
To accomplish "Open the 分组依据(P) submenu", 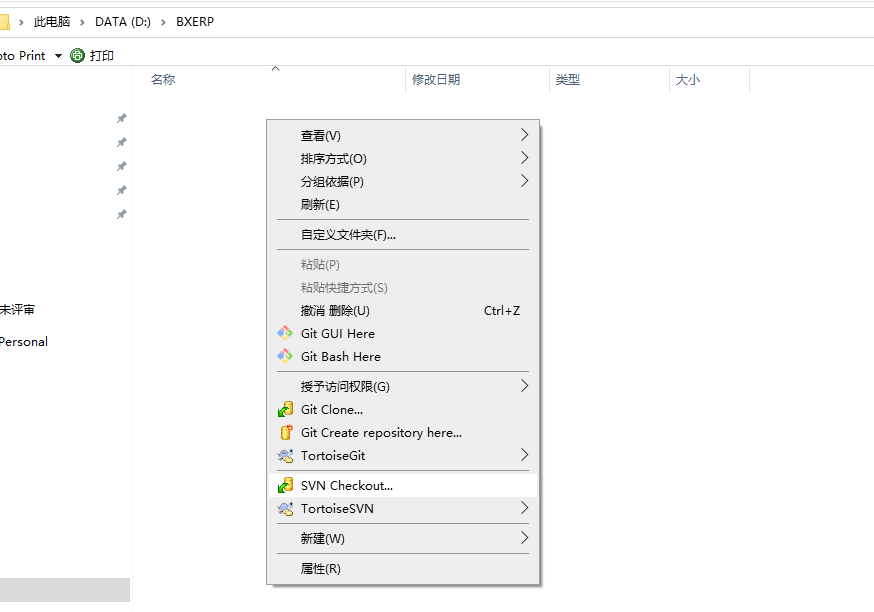I will tap(402, 181).
